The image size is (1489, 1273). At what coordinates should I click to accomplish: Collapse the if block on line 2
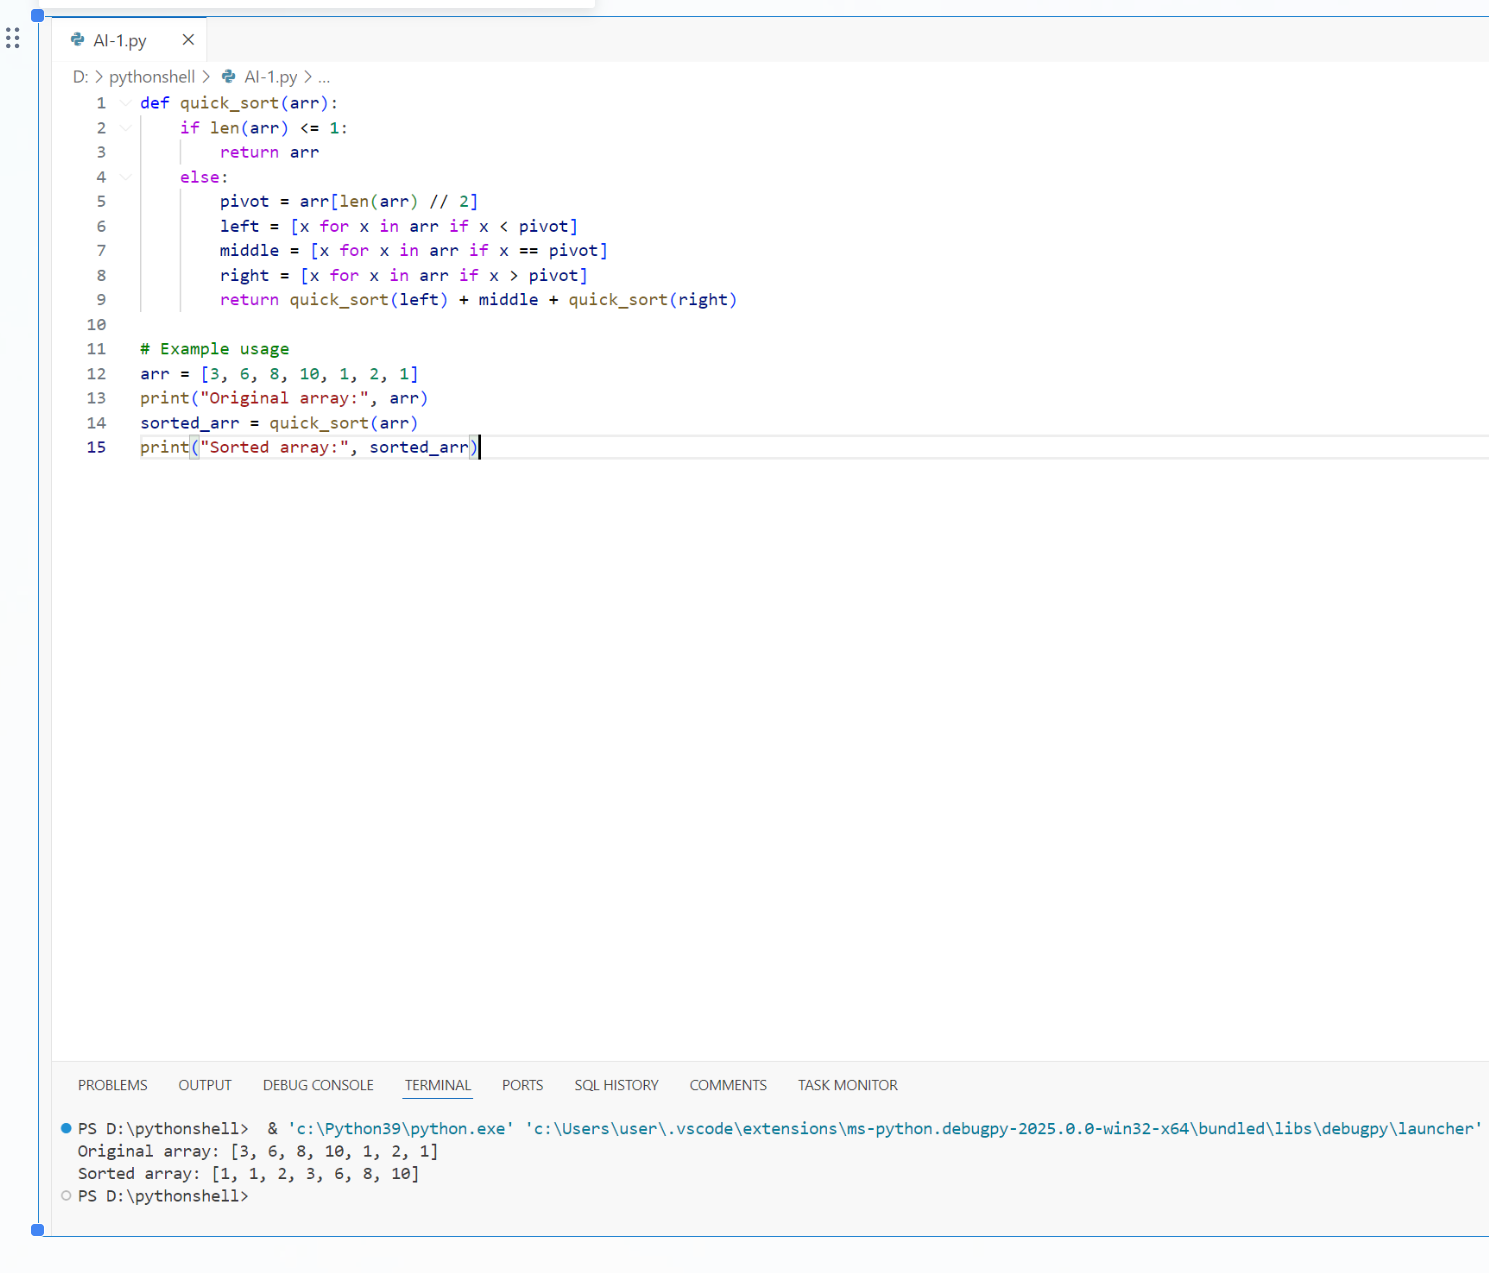pyautogui.click(x=125, y=128)
